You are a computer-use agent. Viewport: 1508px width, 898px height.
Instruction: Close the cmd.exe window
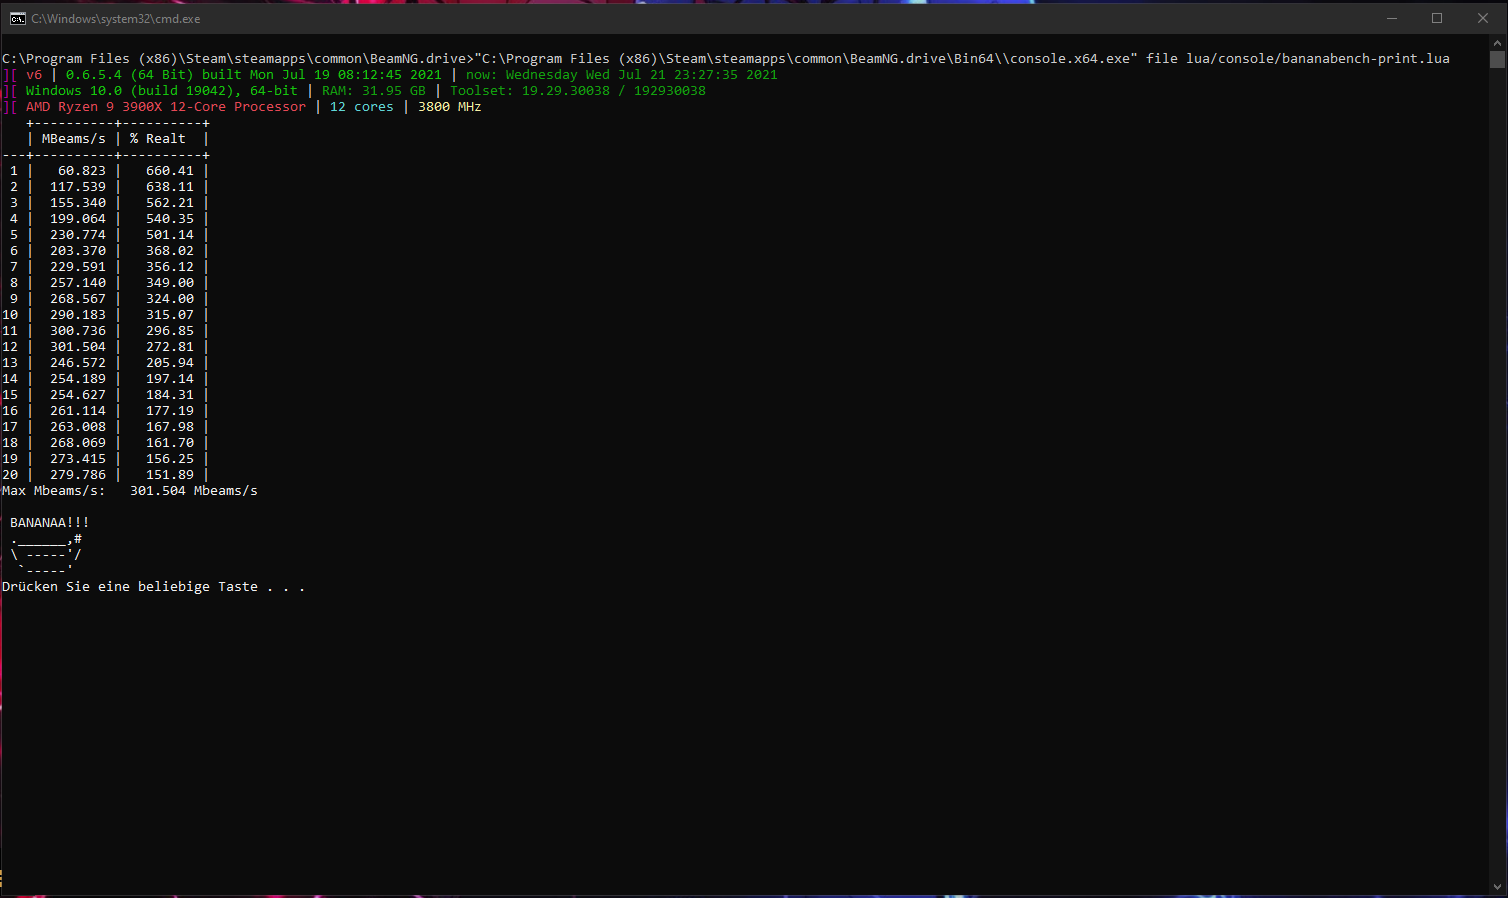1483,18
